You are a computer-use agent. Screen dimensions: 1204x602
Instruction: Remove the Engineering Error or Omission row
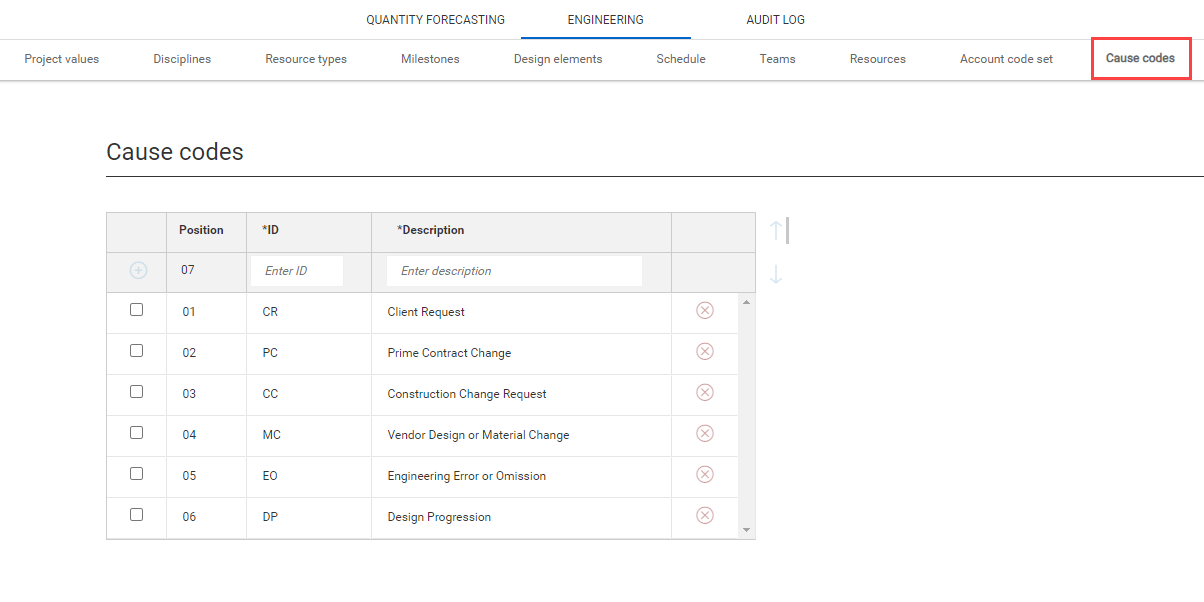[x=704, y=474]
